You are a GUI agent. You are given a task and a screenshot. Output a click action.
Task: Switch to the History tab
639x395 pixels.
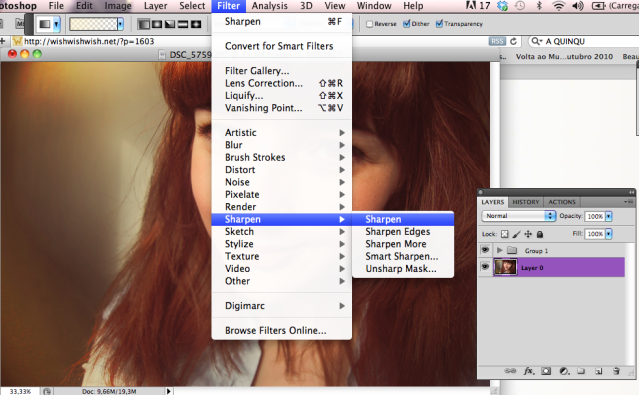coord(526,202)
